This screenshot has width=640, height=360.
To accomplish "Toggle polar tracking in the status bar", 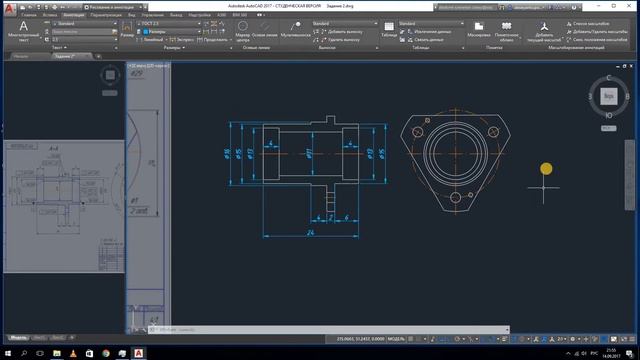I will click(x=457, y=339).
